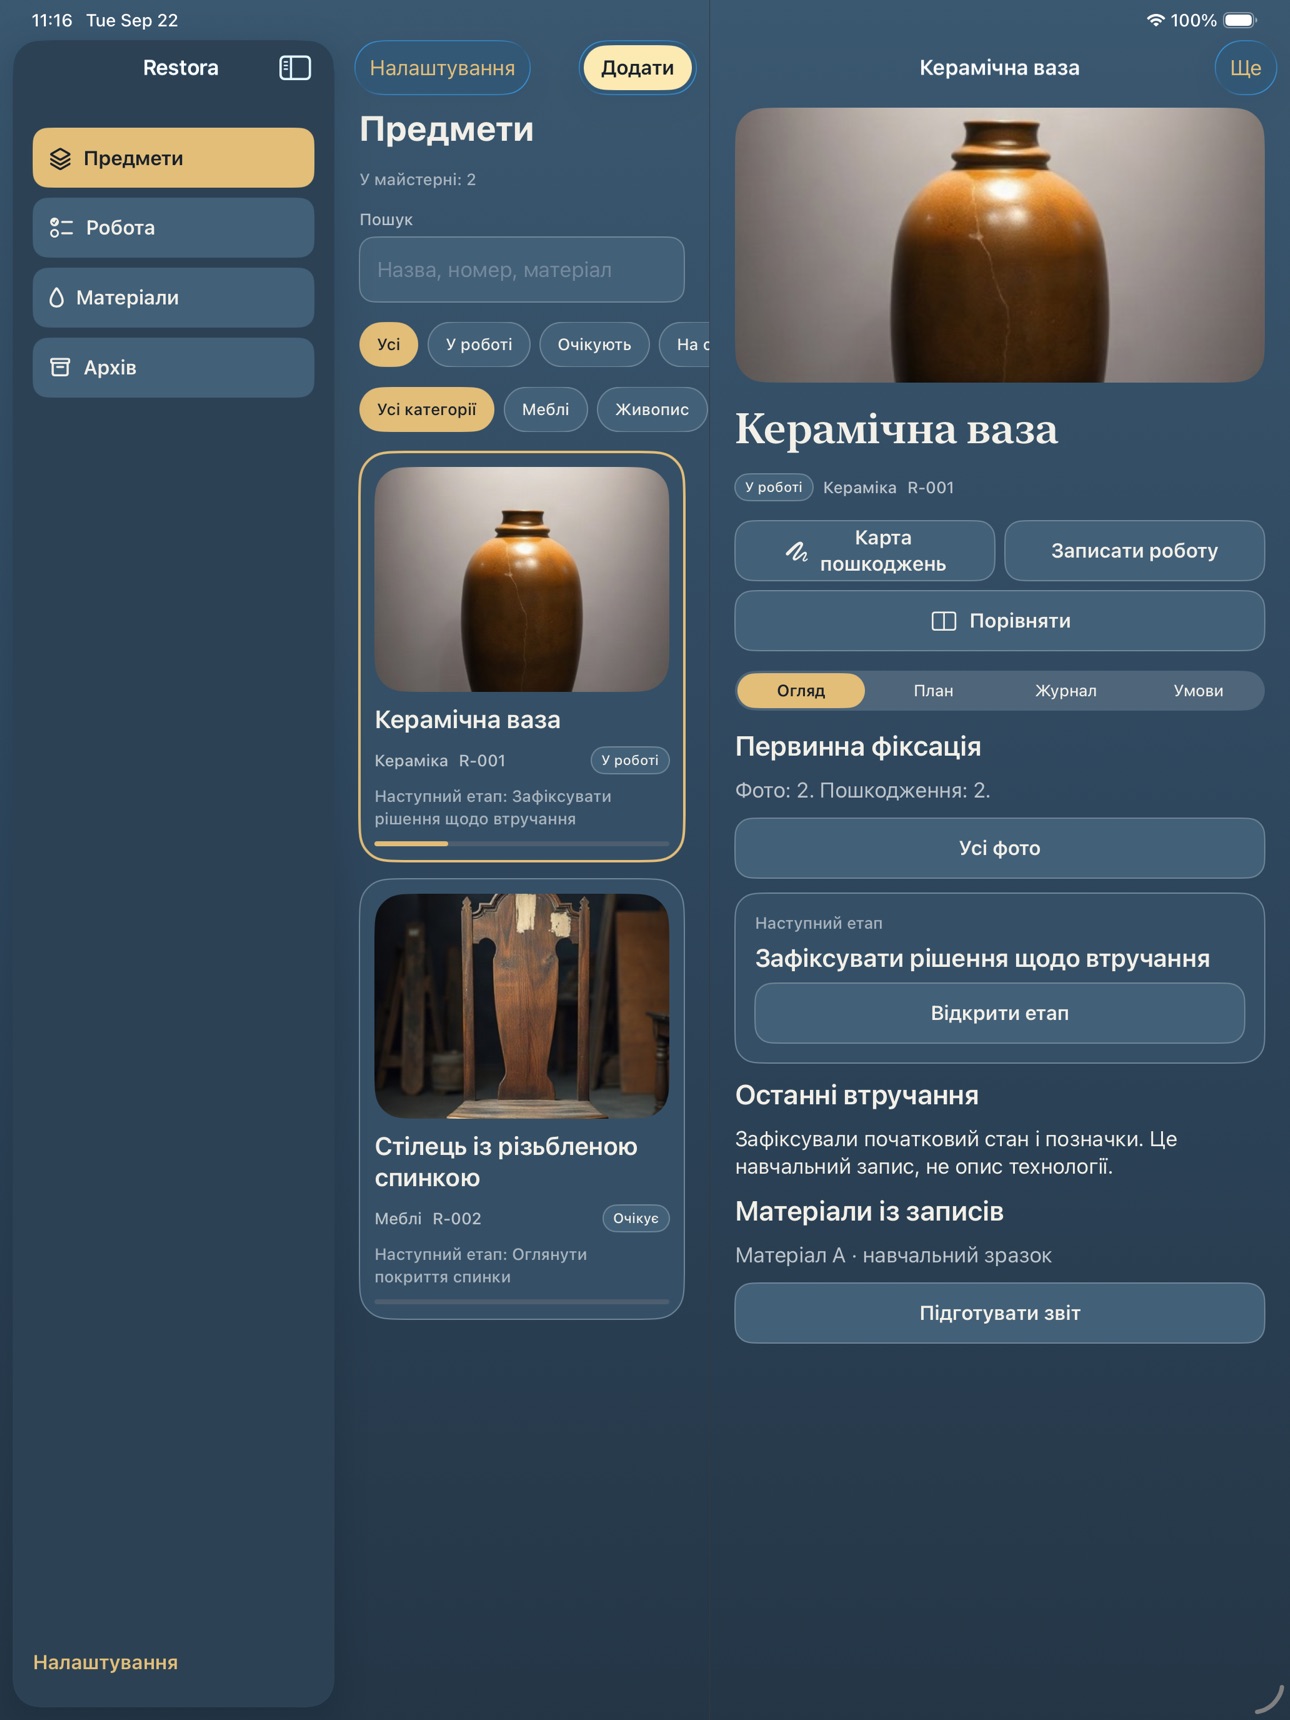The height and width of the screenshot is (1720, 1290).
Task: Click the checklist icon beside Робота
Action: point(61,228)
